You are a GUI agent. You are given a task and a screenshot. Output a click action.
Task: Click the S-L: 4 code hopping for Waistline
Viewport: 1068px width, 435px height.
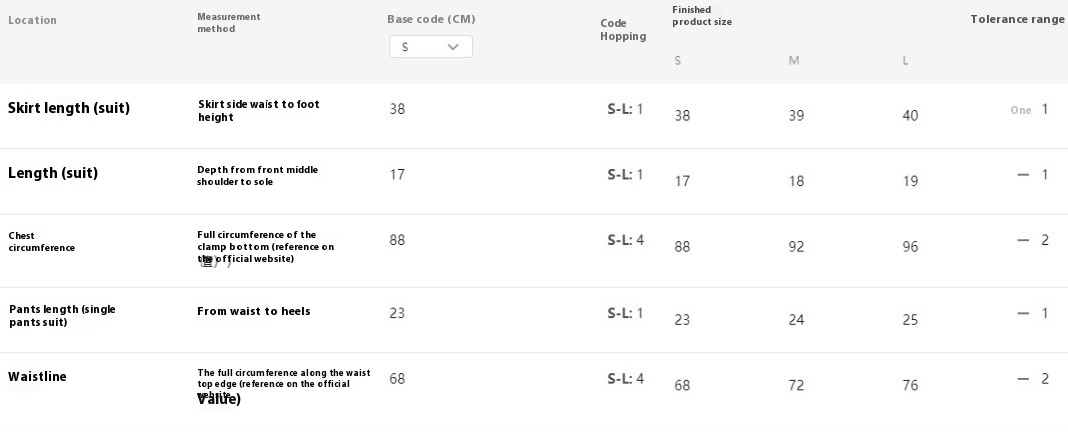[x=625, y=378]
